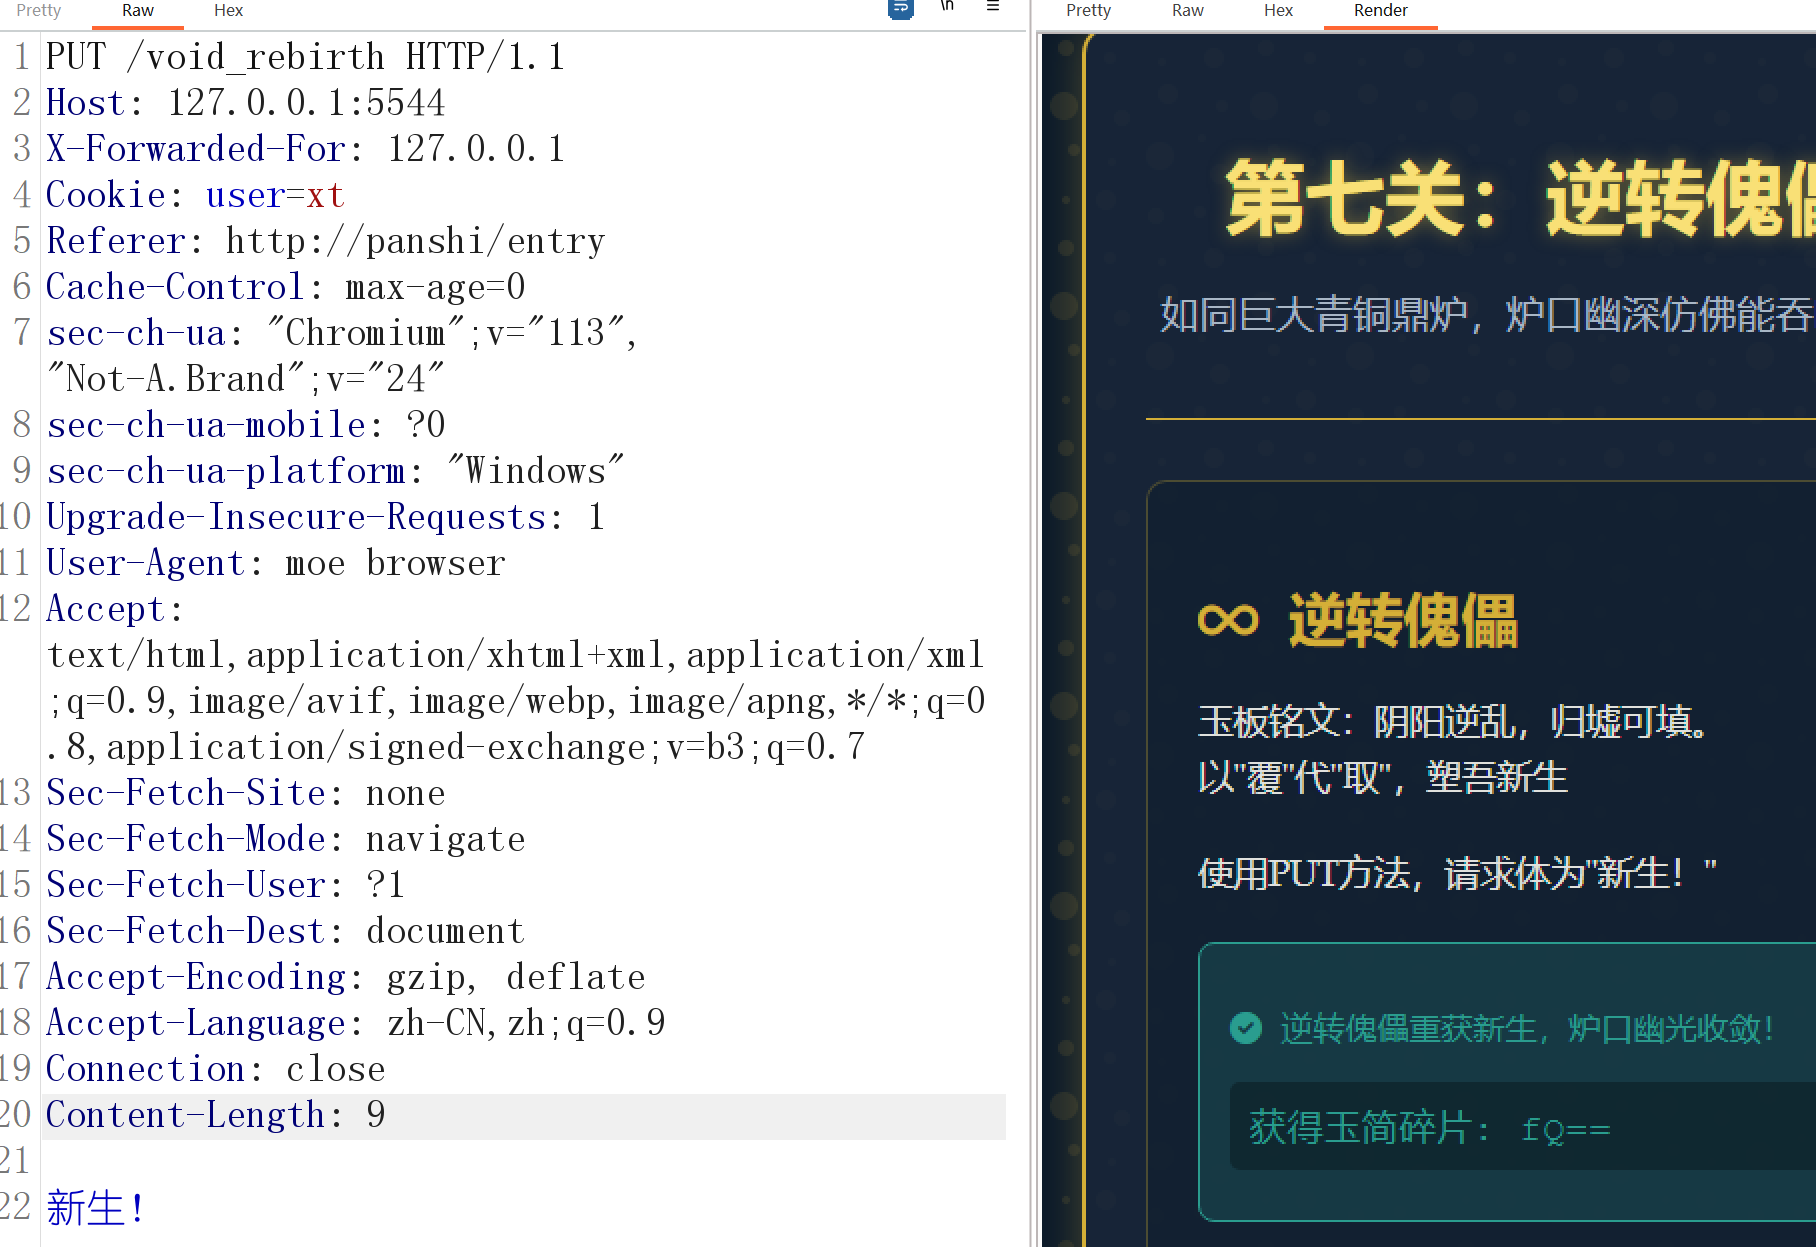Switch request view to Pretty tab

pyautogui.click(x=39, y=10)
